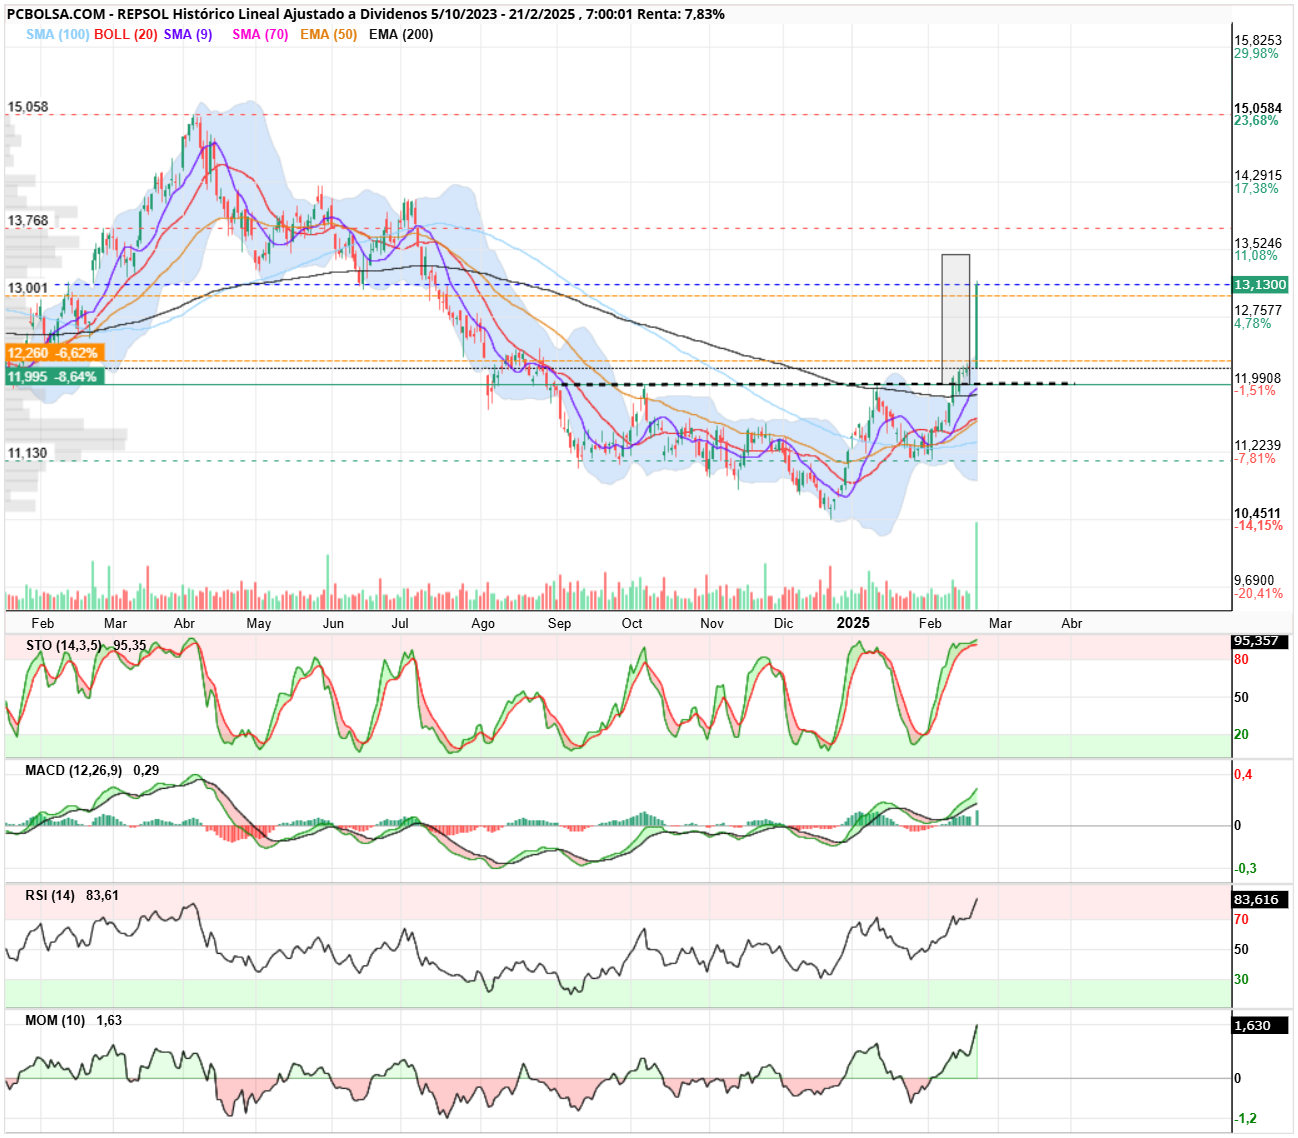
Task: Click the -7,81% axis percentage
Action: (1255, 458)
